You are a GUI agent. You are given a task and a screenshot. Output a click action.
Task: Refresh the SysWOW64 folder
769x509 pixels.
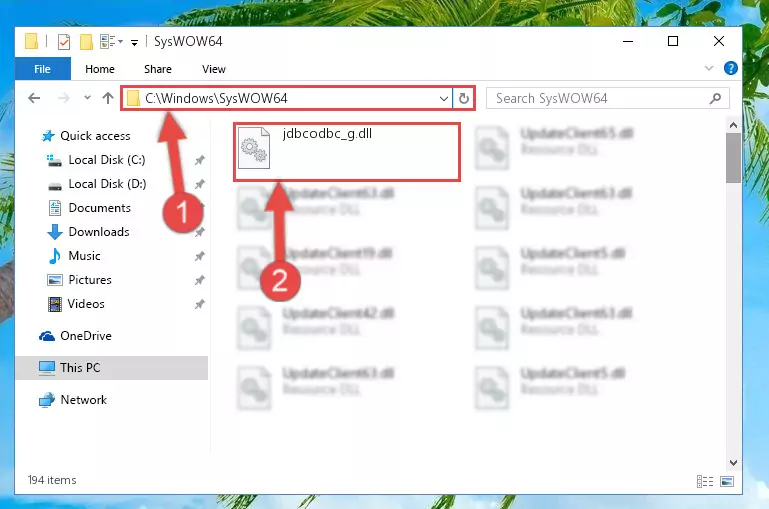(463, 99)
